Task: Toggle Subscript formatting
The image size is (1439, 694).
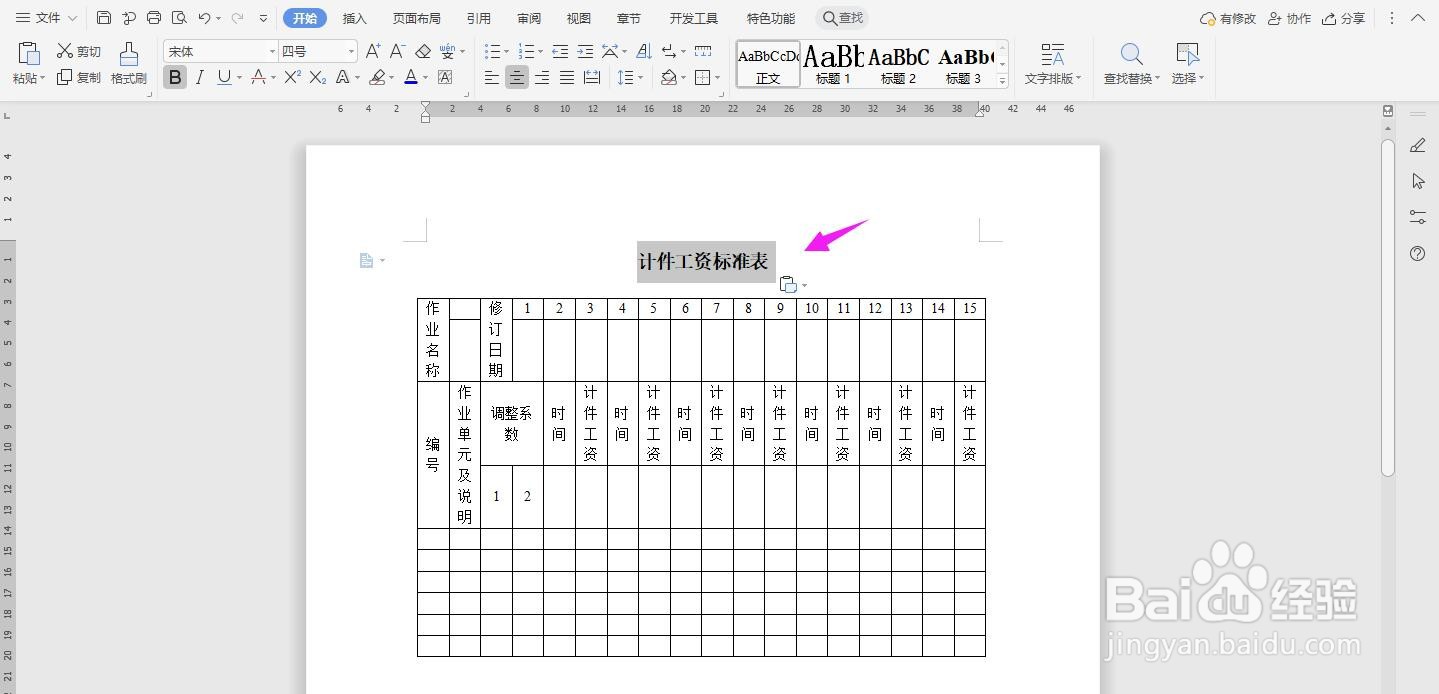Action: 317,77
